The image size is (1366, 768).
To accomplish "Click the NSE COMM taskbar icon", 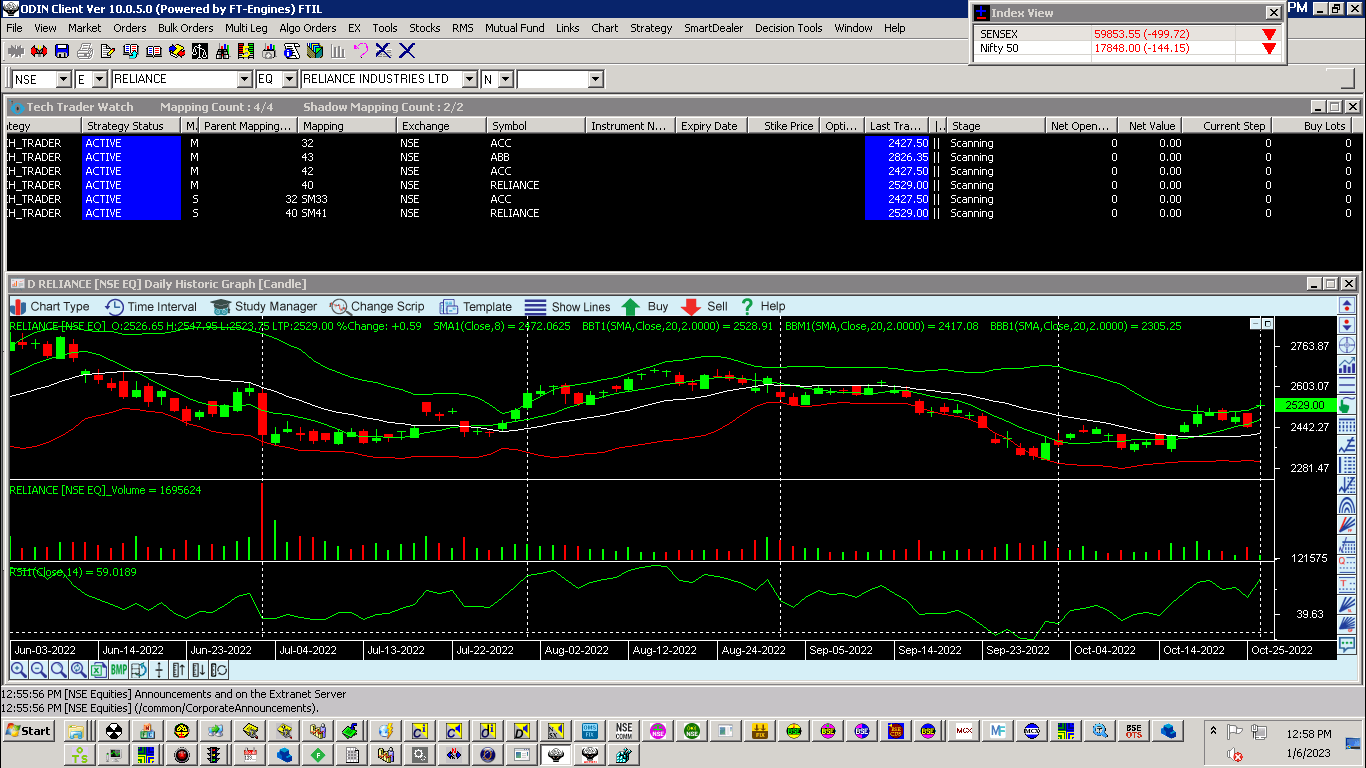I will pos(624,731).
